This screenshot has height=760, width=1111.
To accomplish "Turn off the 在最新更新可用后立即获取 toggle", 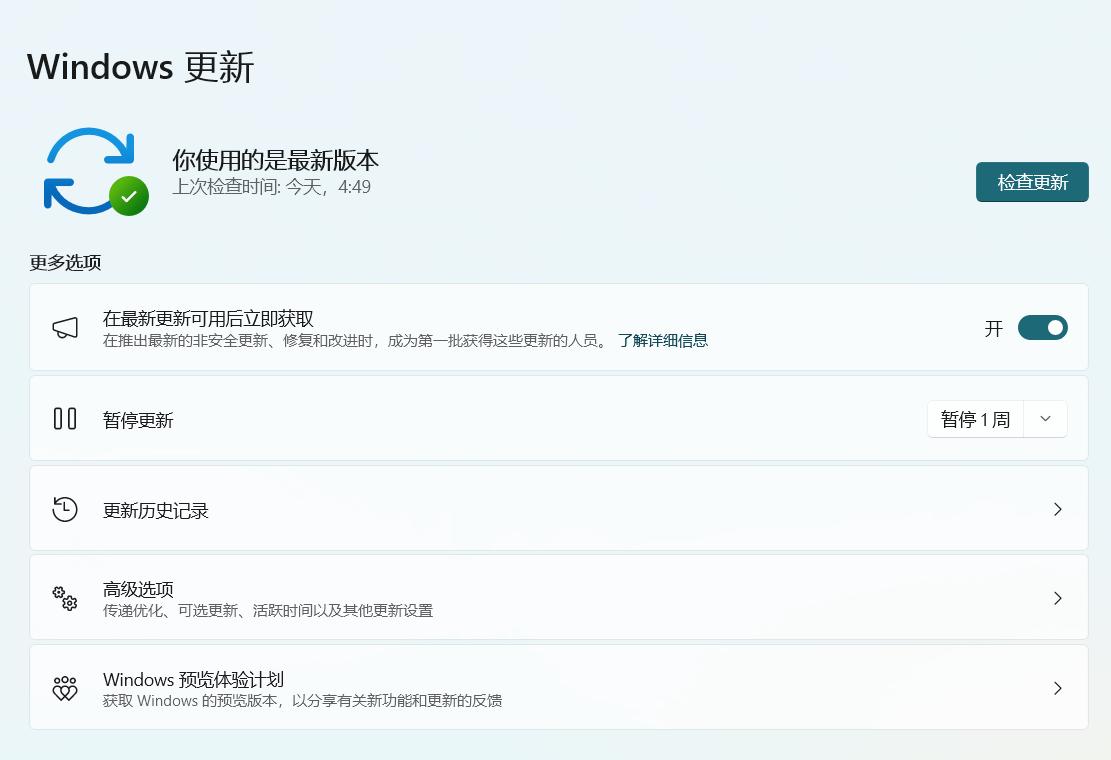I will click(1042, 328).
